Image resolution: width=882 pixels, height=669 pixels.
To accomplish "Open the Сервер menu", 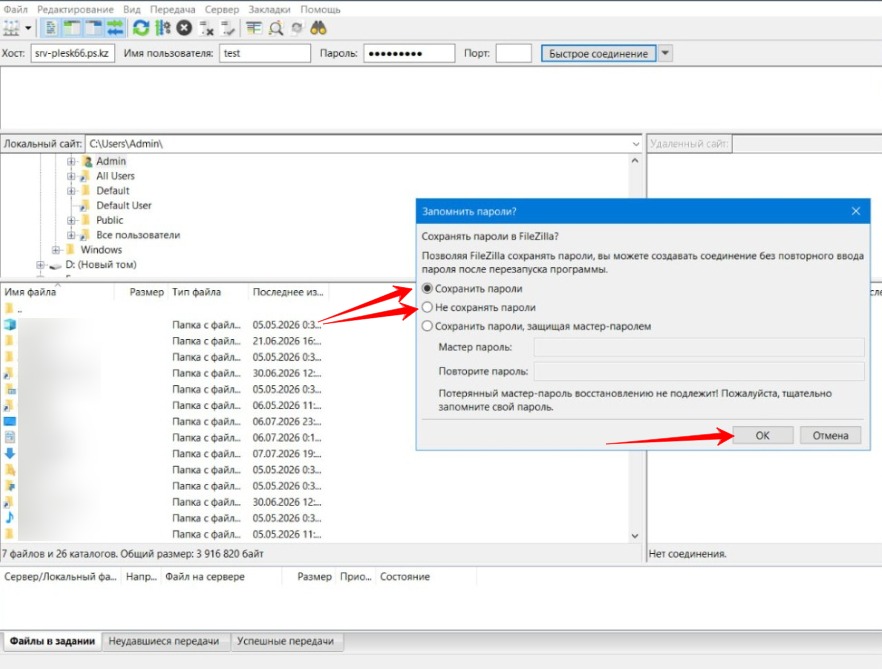I will [222, 10].
